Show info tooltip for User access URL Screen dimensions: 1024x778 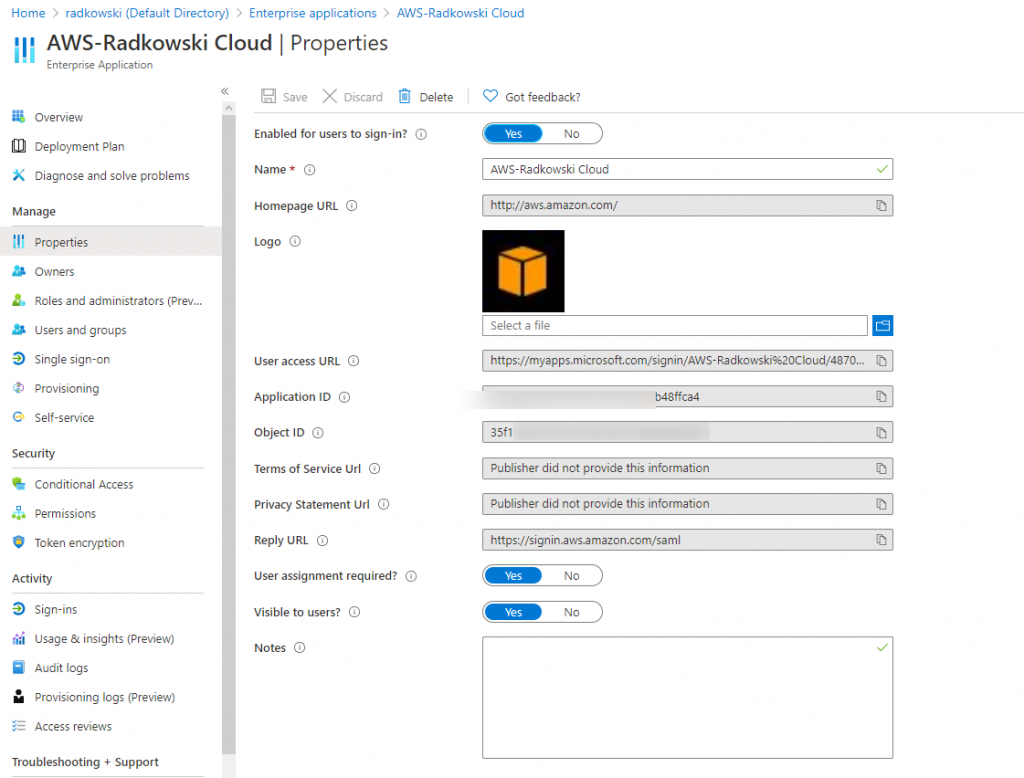(x=353, y=361)
